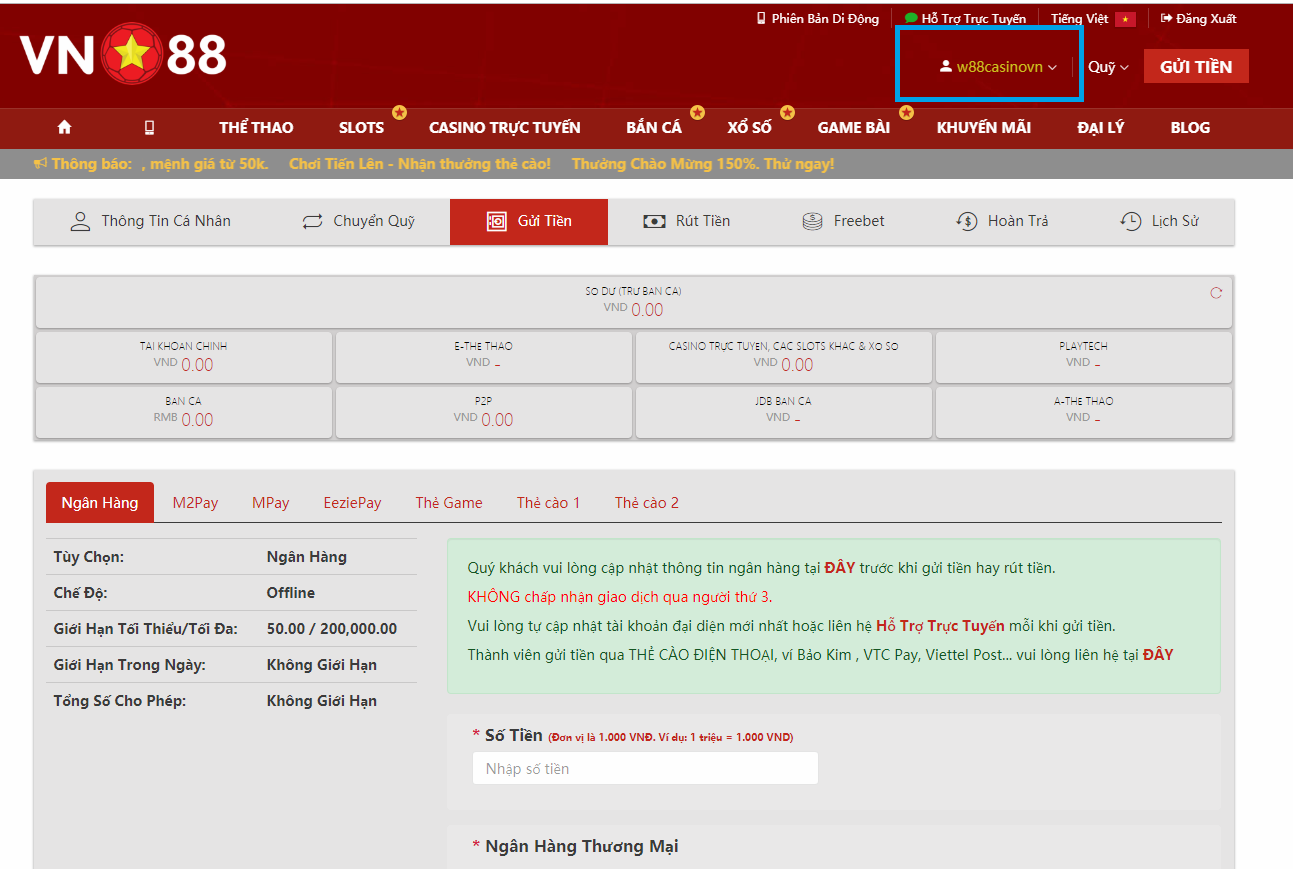Screen dimensions: 1293x869
Task: Click the star badge on GAME BÀI
Action: [906, 112]
